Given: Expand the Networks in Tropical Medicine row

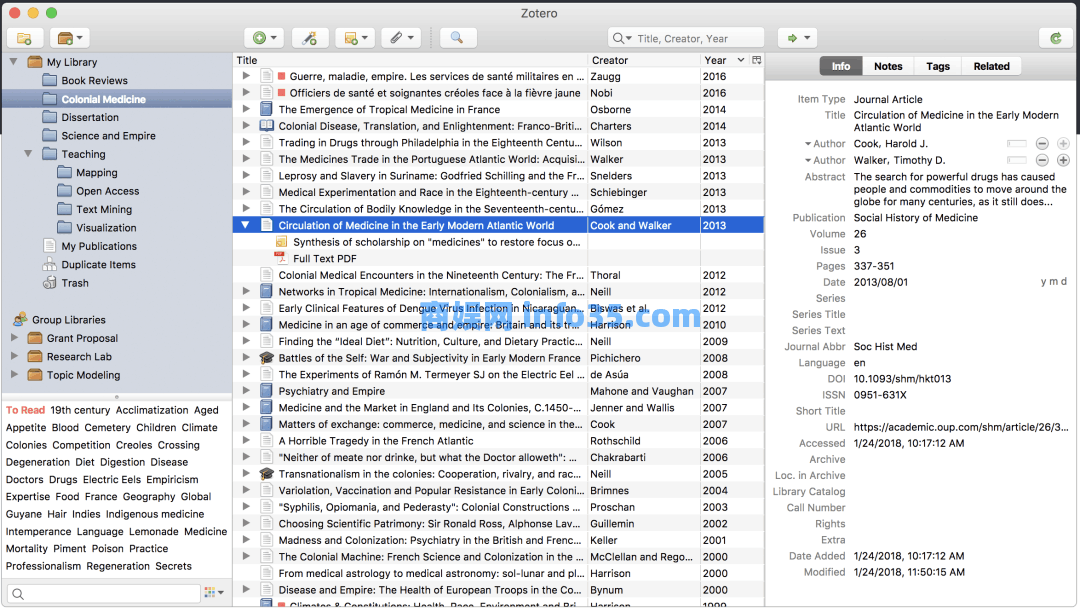Looking at the screenshot, I should (246, 291).
